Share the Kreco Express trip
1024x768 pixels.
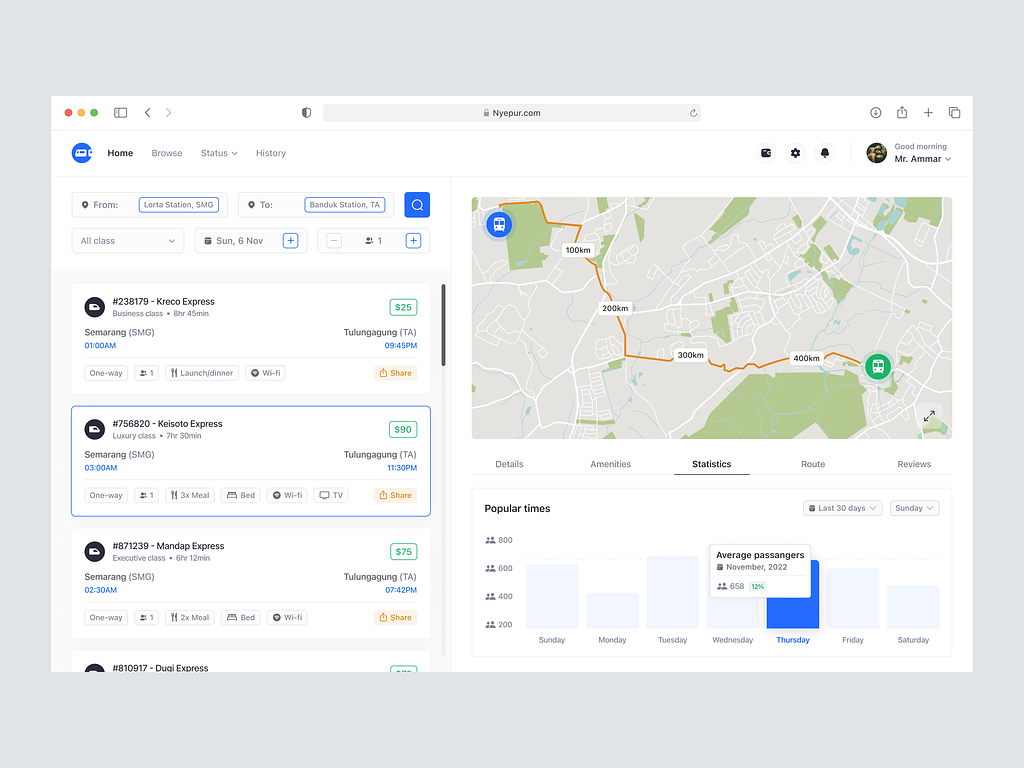tap(395, 373)
